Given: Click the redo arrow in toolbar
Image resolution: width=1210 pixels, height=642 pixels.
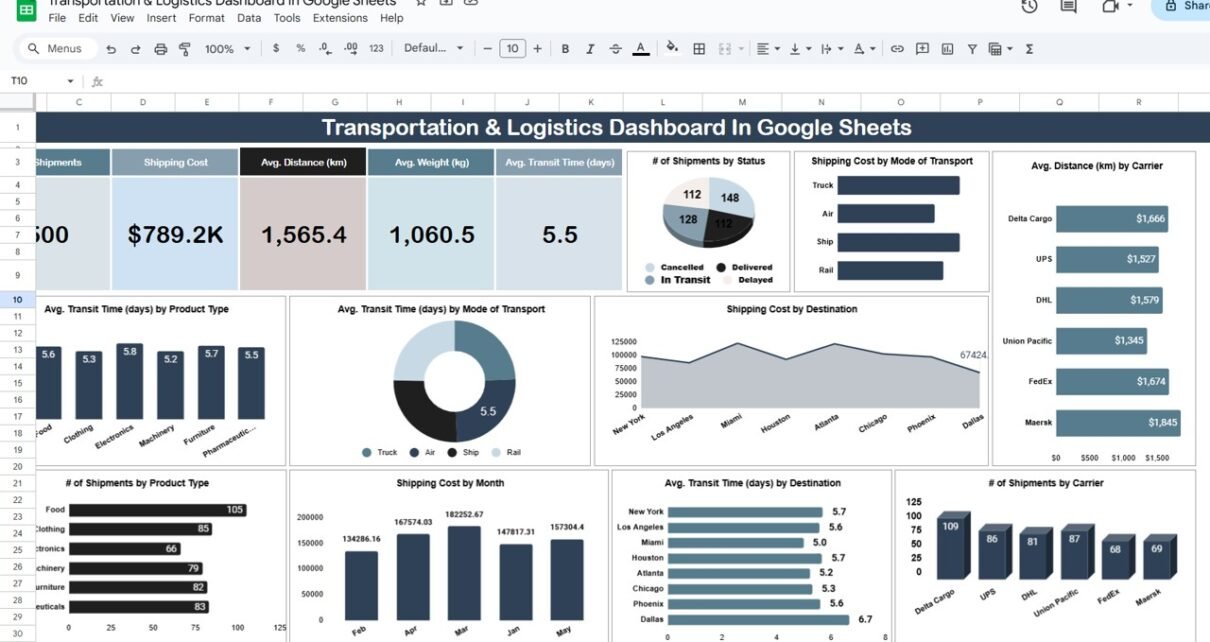Looking at the screenshot, I should click(136, 48).
